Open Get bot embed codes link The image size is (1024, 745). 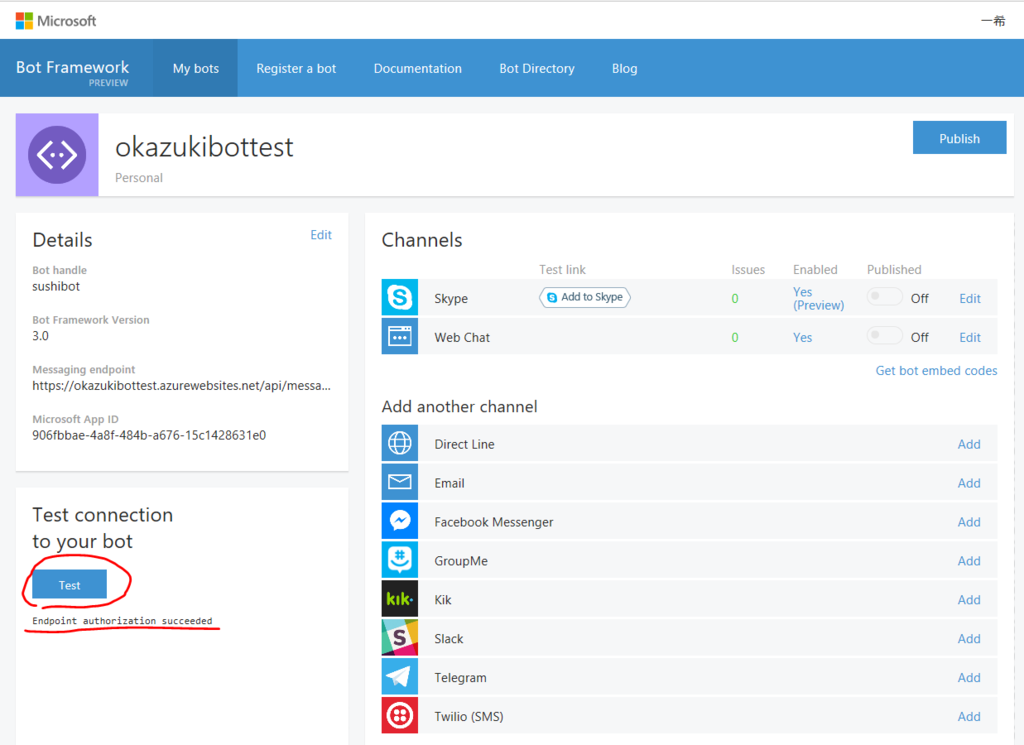[x=936, y=370]
